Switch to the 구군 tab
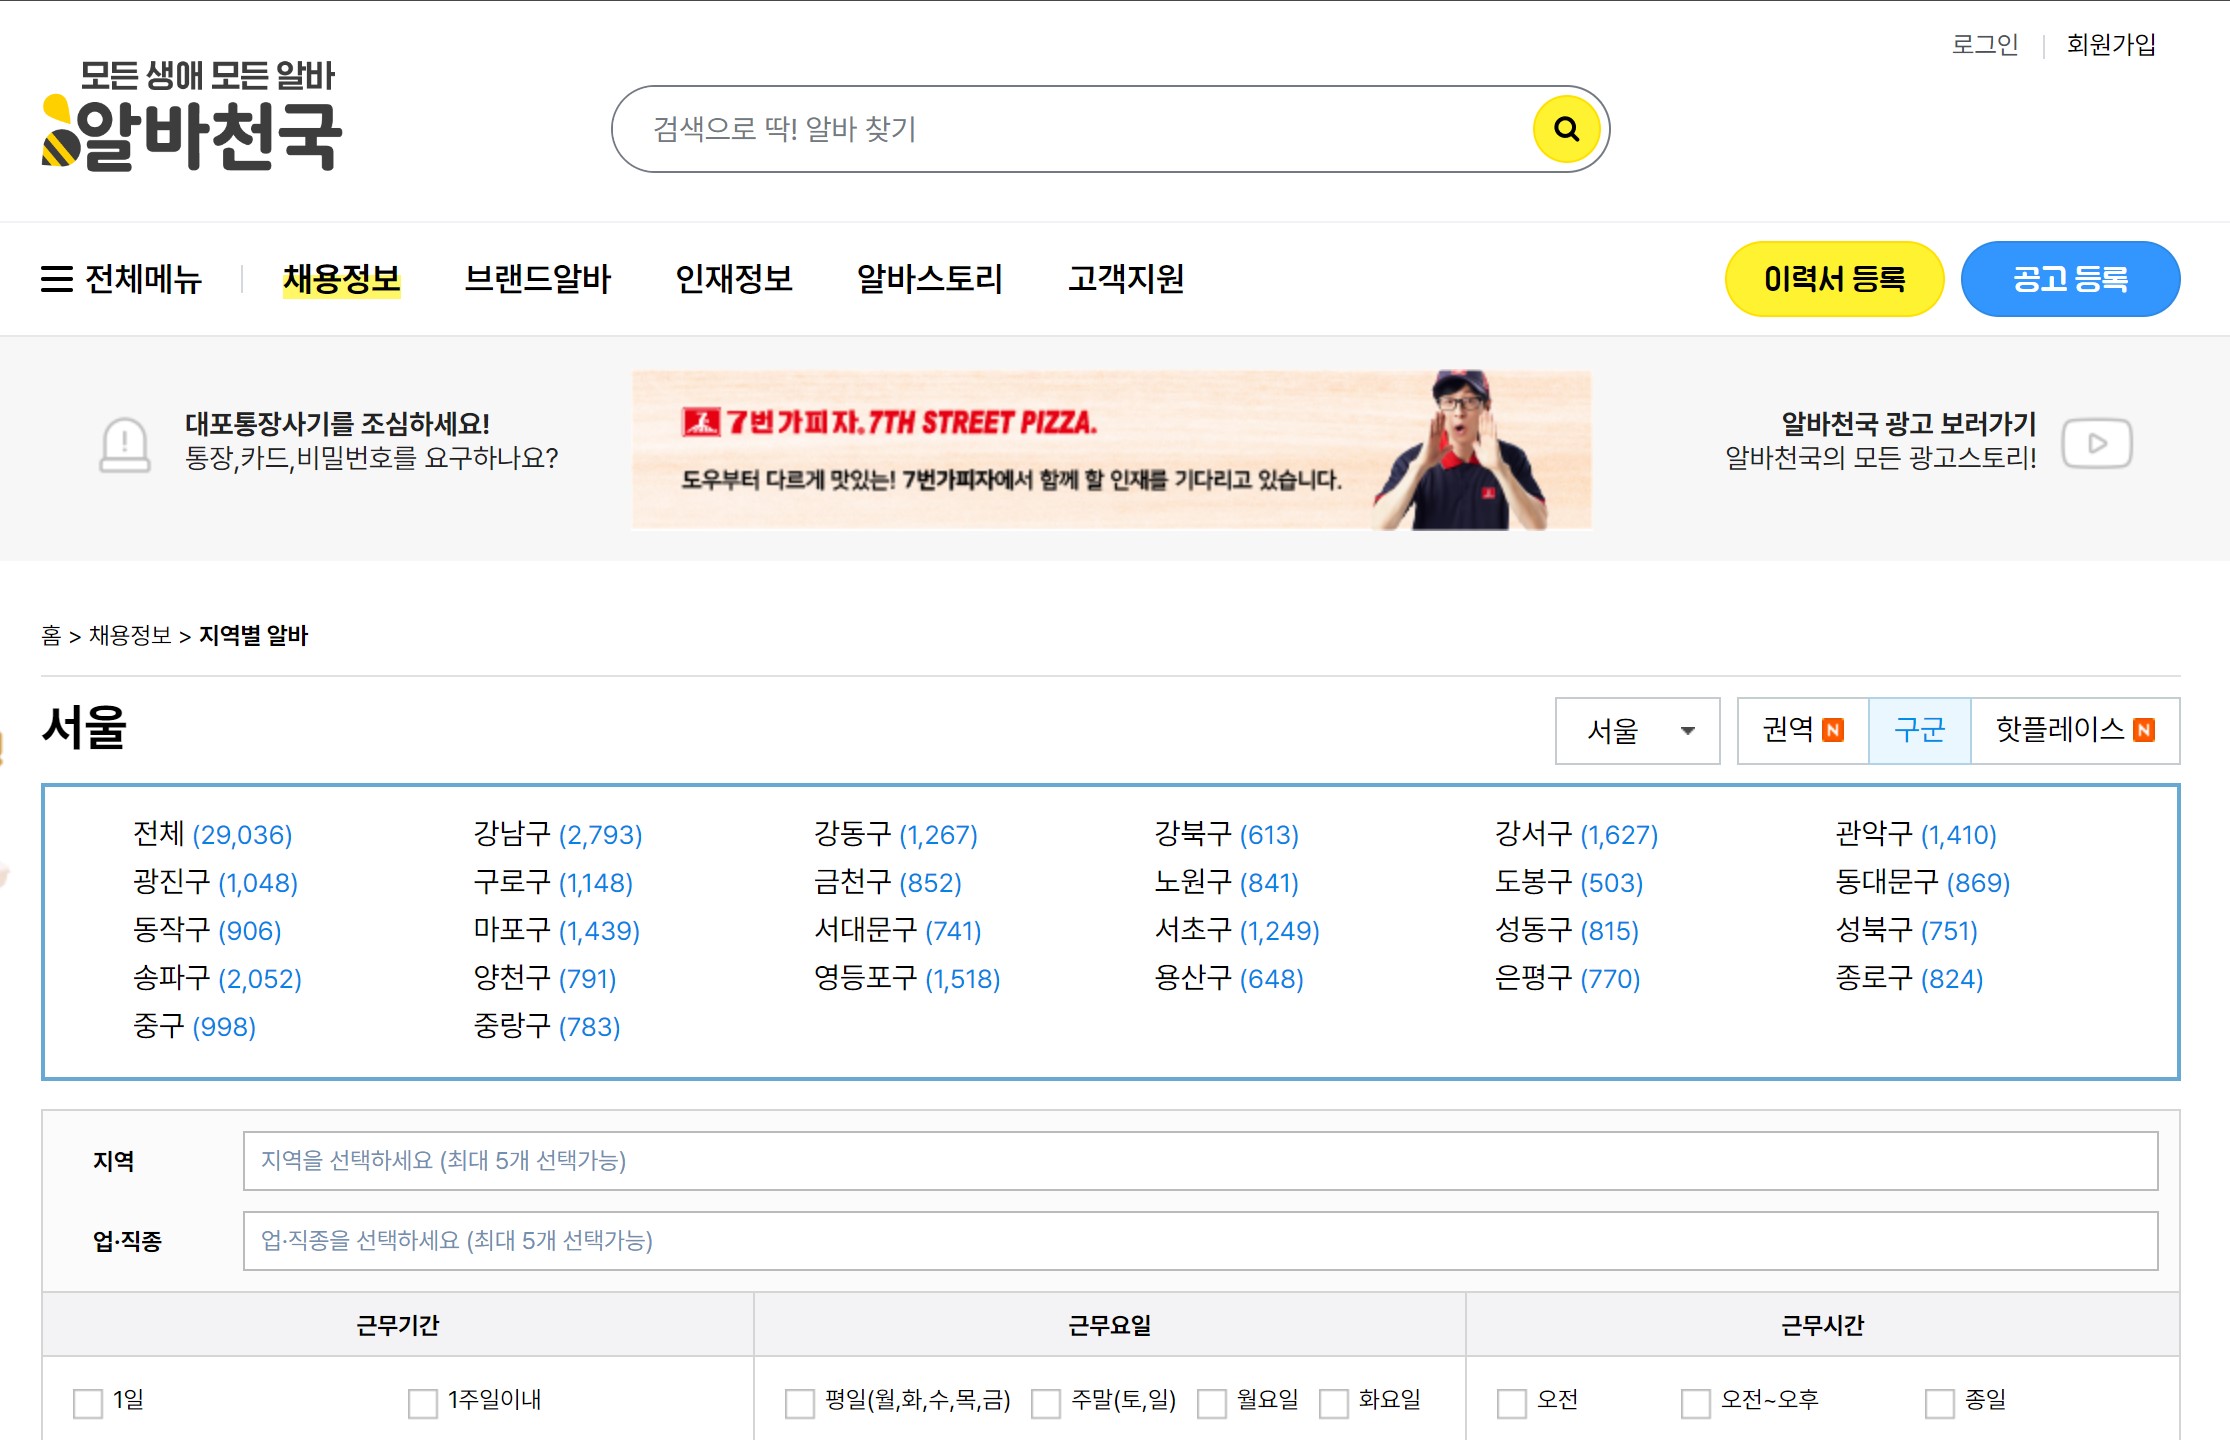The height and width of the screenshot is (1440, 2230). pyautogui.click(x=1919, y=731)
